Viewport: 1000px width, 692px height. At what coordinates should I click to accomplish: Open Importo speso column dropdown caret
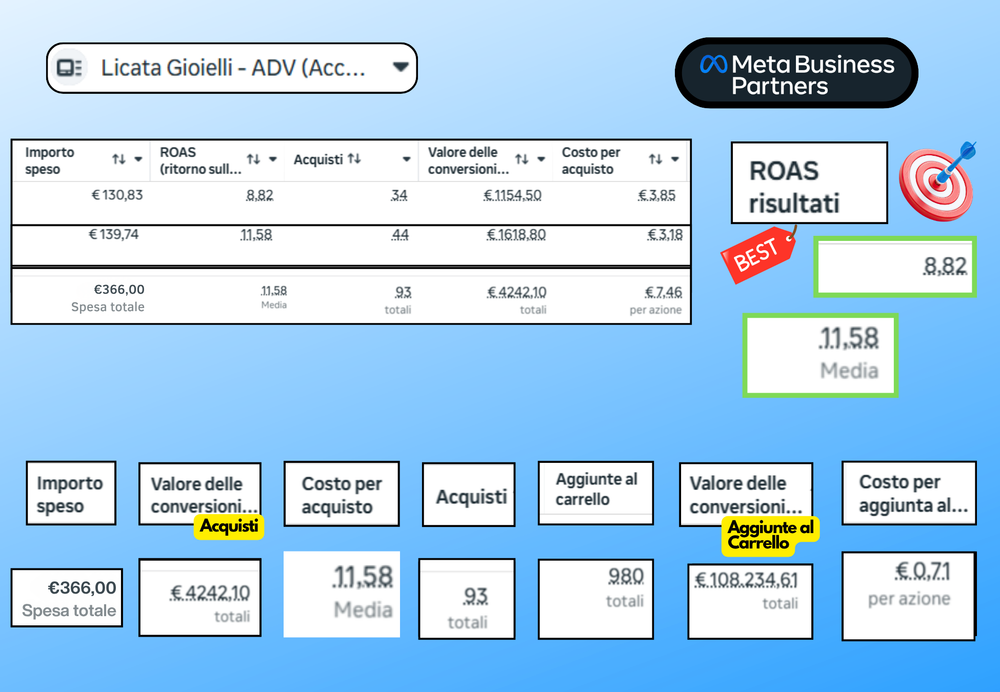[x=138, y=159]
